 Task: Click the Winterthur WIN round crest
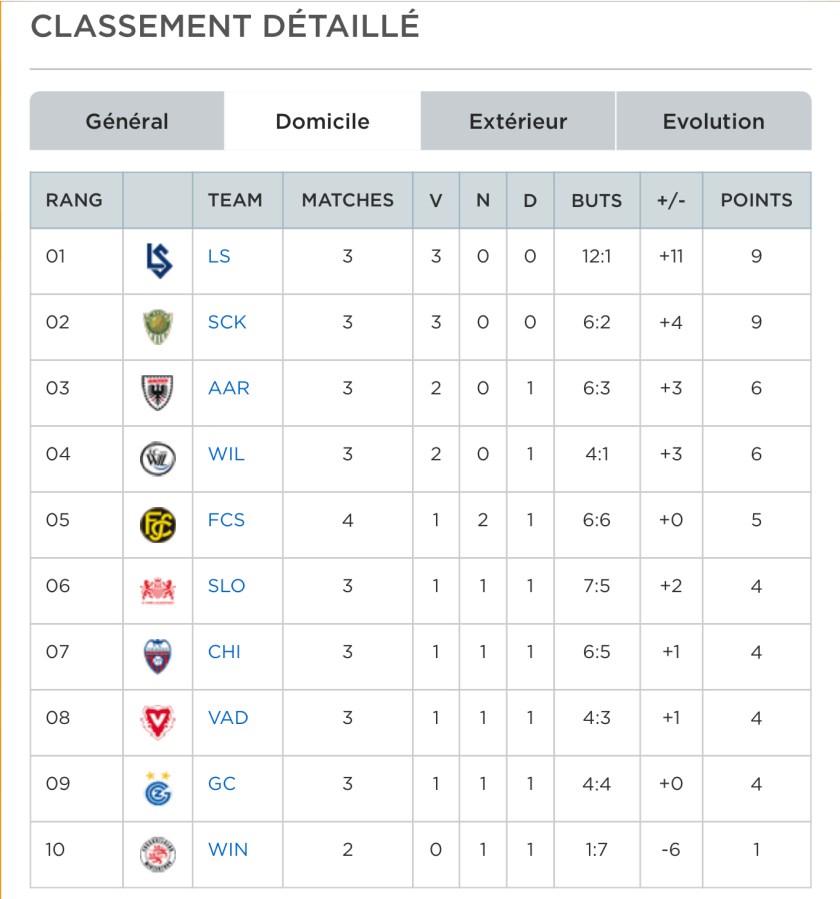click(x=158, y=854)
